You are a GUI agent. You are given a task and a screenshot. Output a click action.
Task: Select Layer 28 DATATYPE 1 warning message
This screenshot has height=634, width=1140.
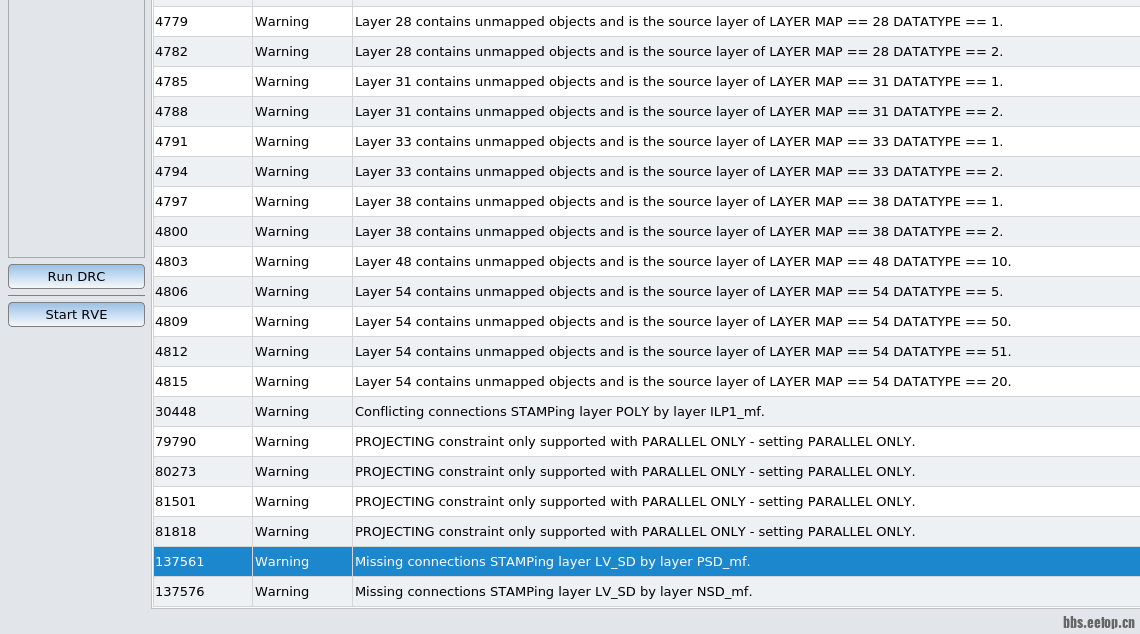tap(678, 22)
